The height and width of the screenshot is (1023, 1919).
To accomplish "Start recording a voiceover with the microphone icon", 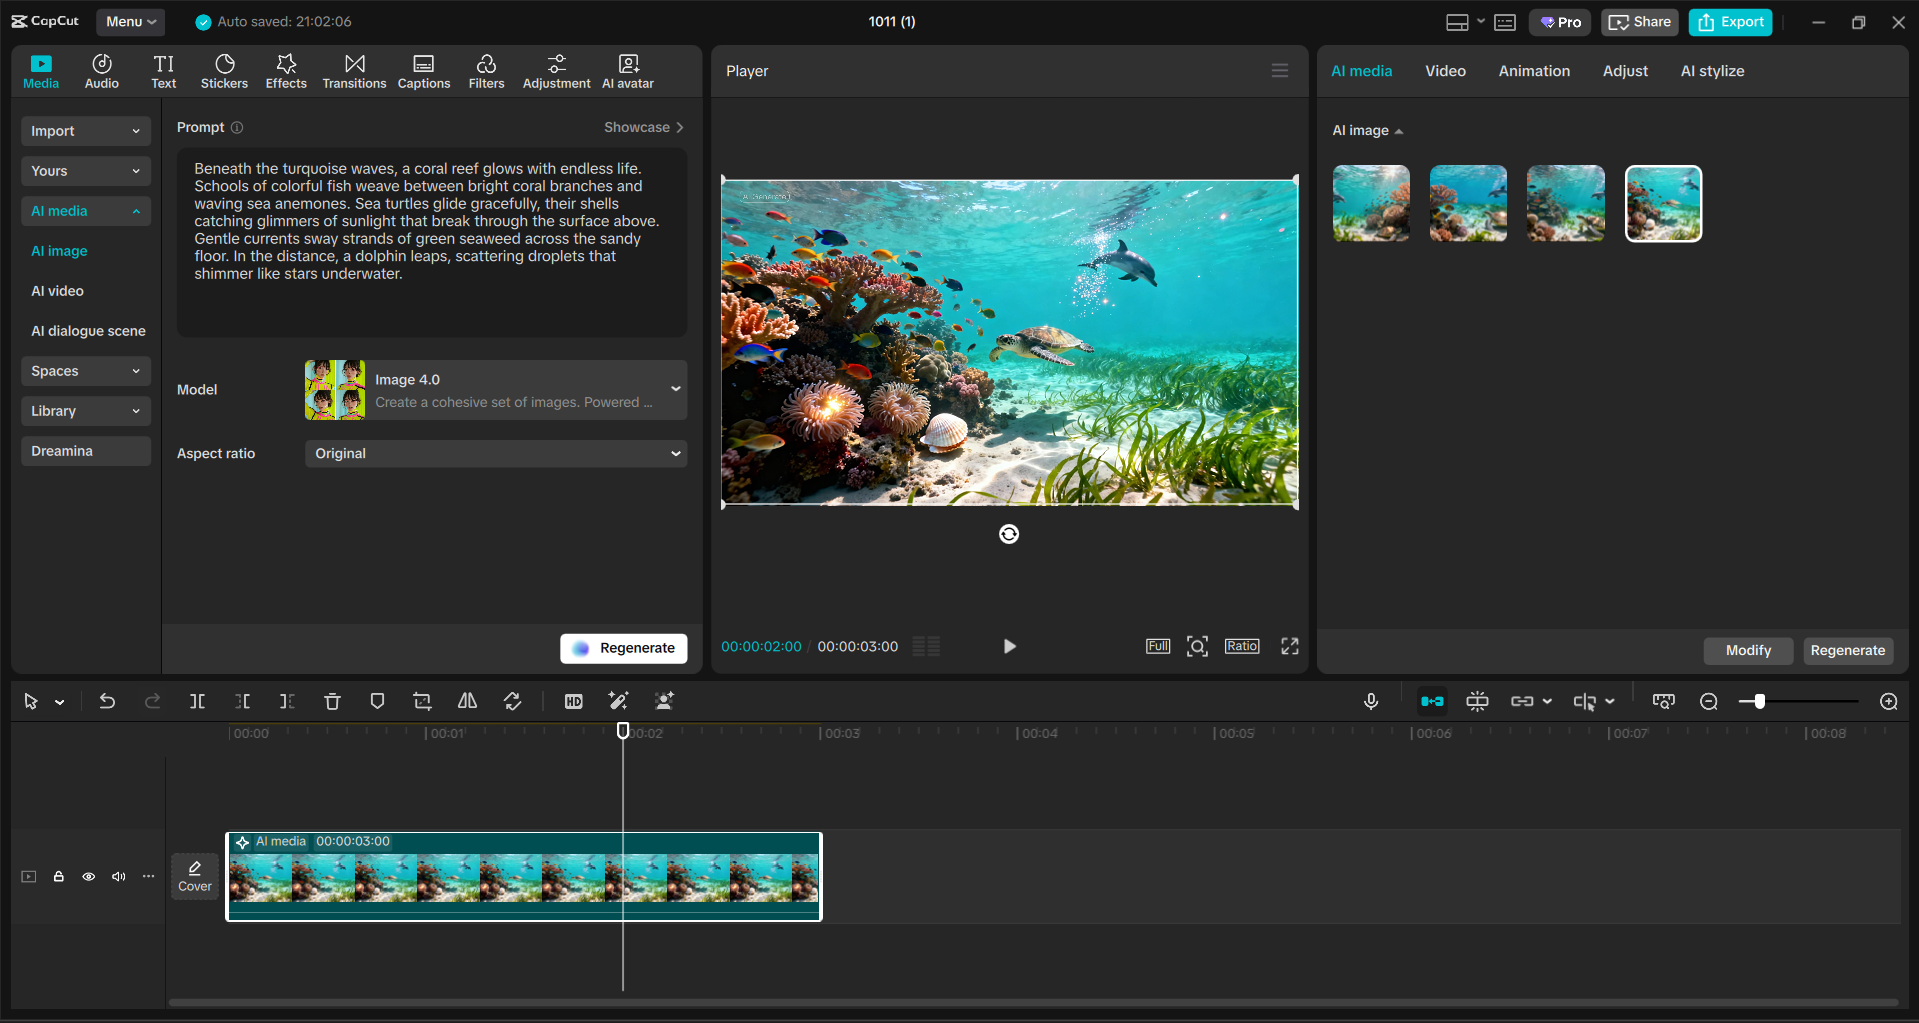I will coord(1370,701).
